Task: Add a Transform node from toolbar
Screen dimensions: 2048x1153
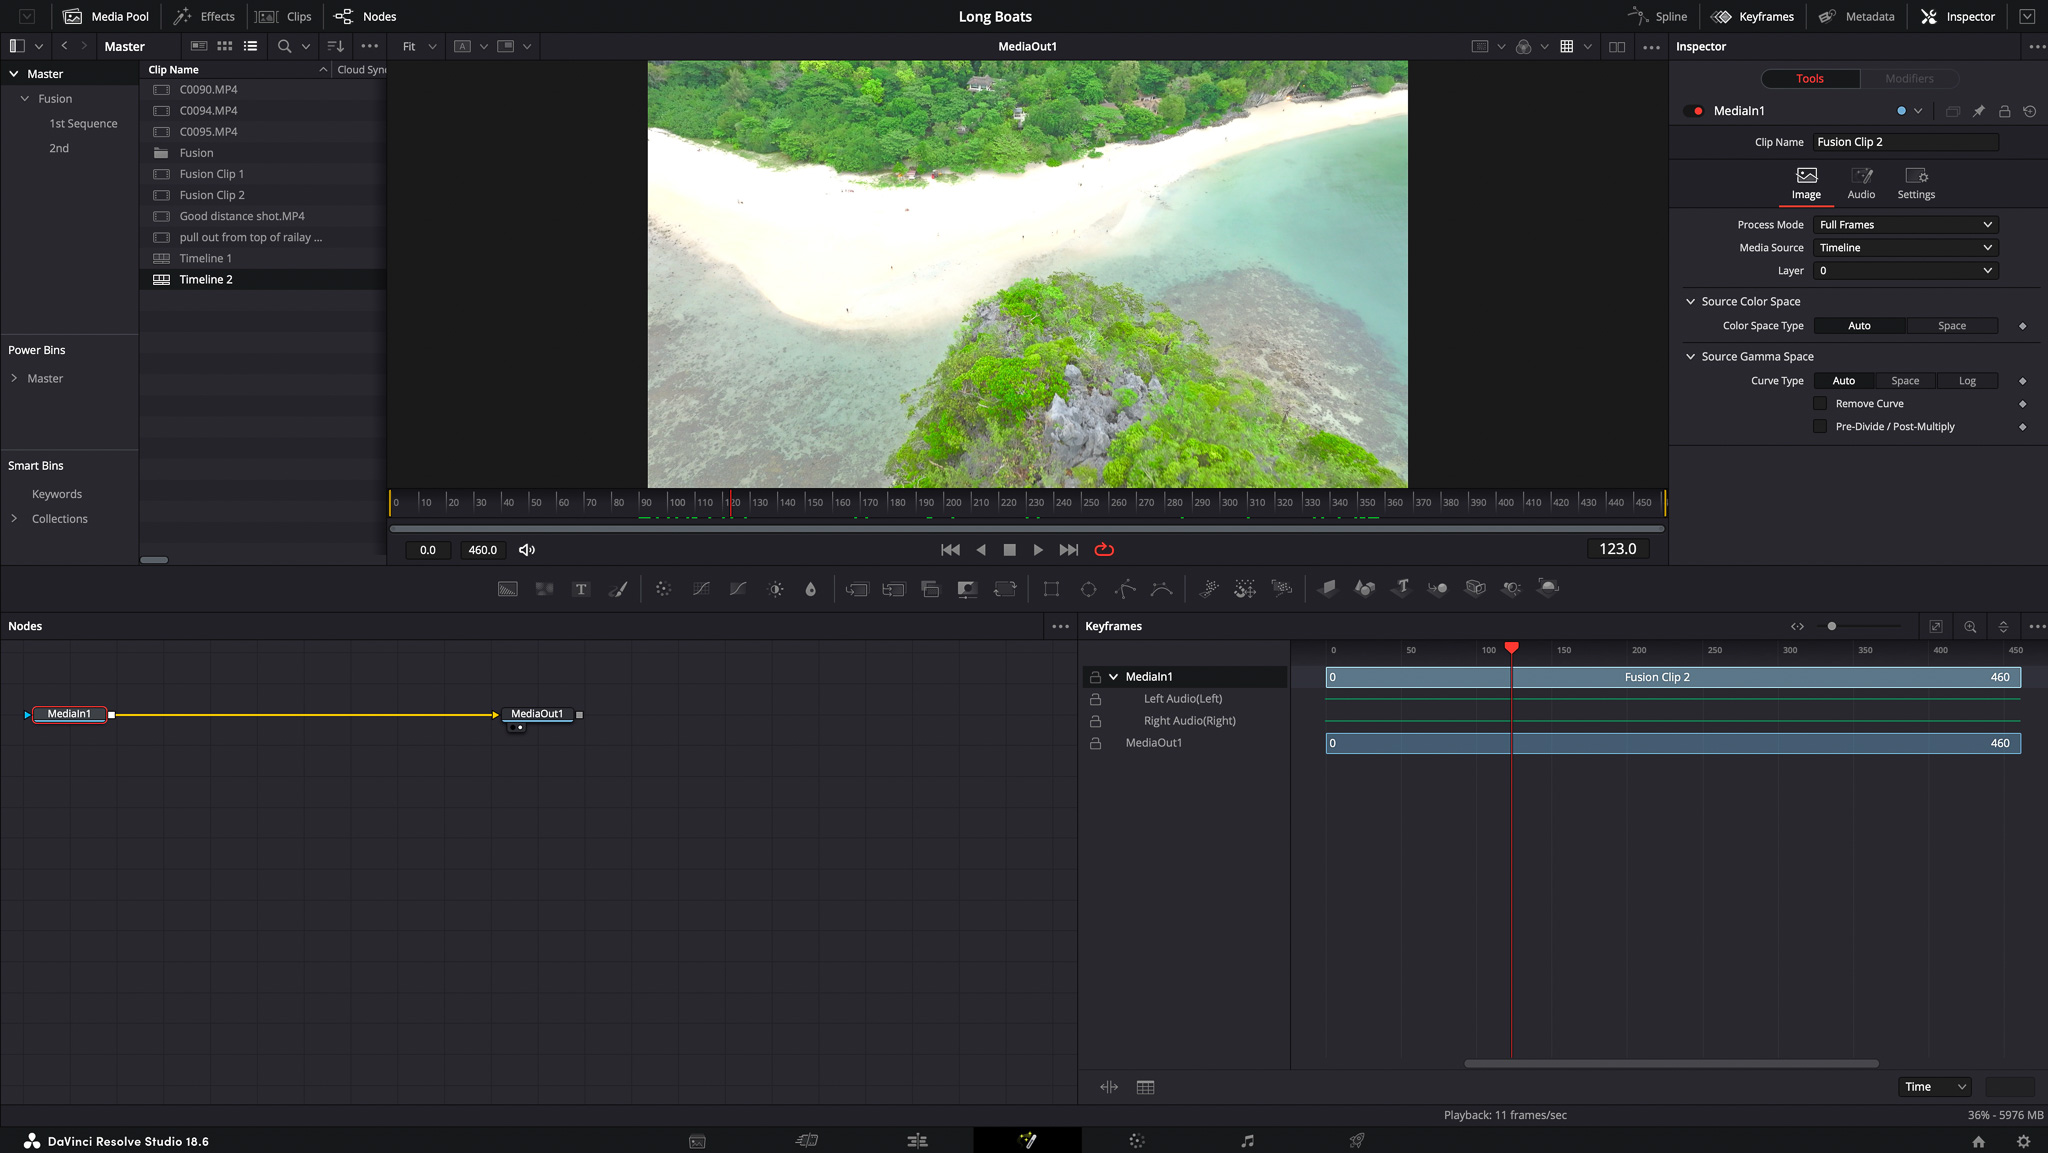Action: click(1005, 589)
